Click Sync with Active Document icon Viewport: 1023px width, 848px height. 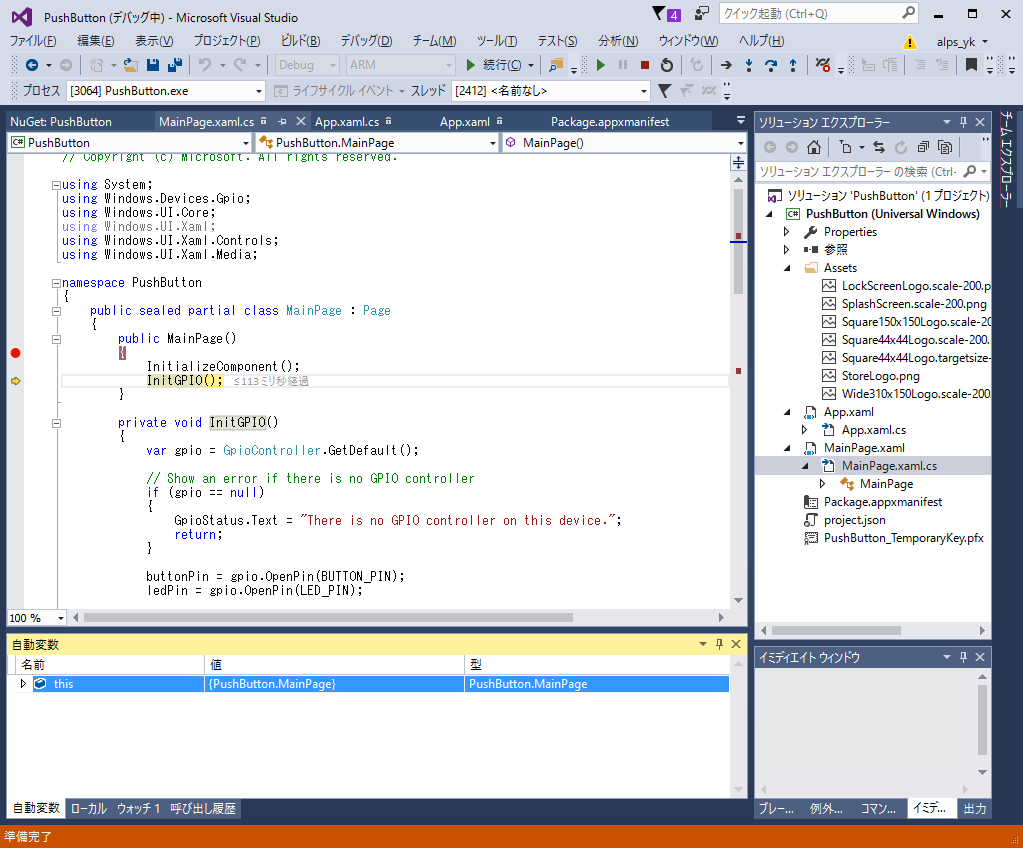click(x=879, y=147)
